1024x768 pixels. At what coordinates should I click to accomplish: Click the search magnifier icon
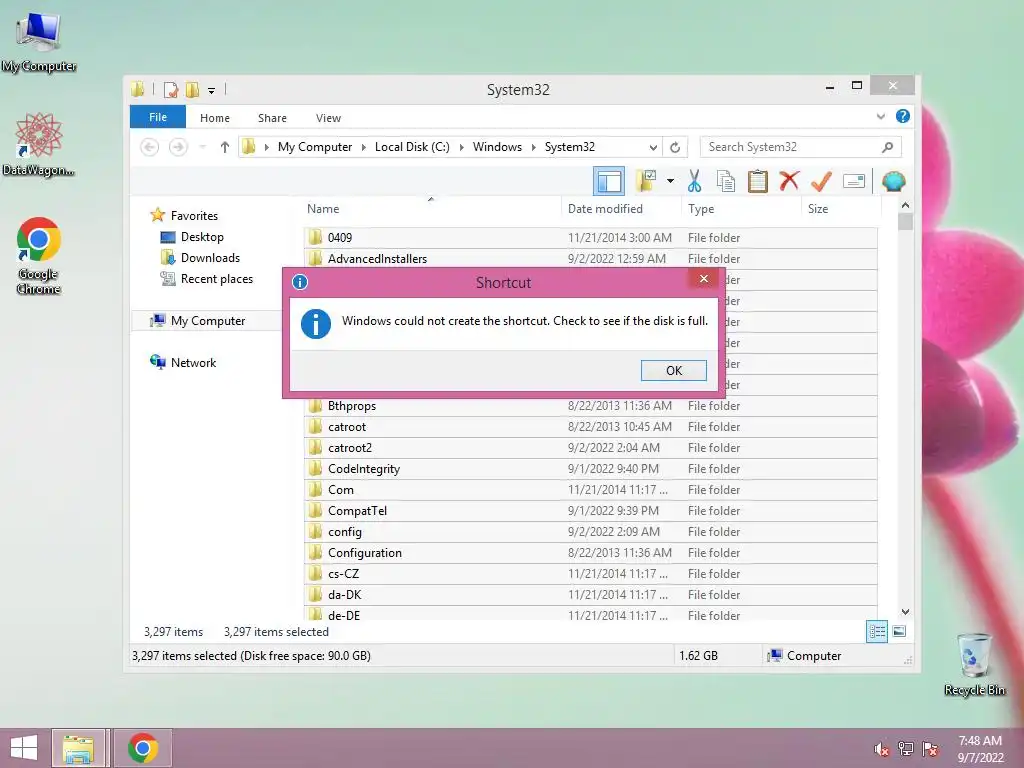click(887, 147)
